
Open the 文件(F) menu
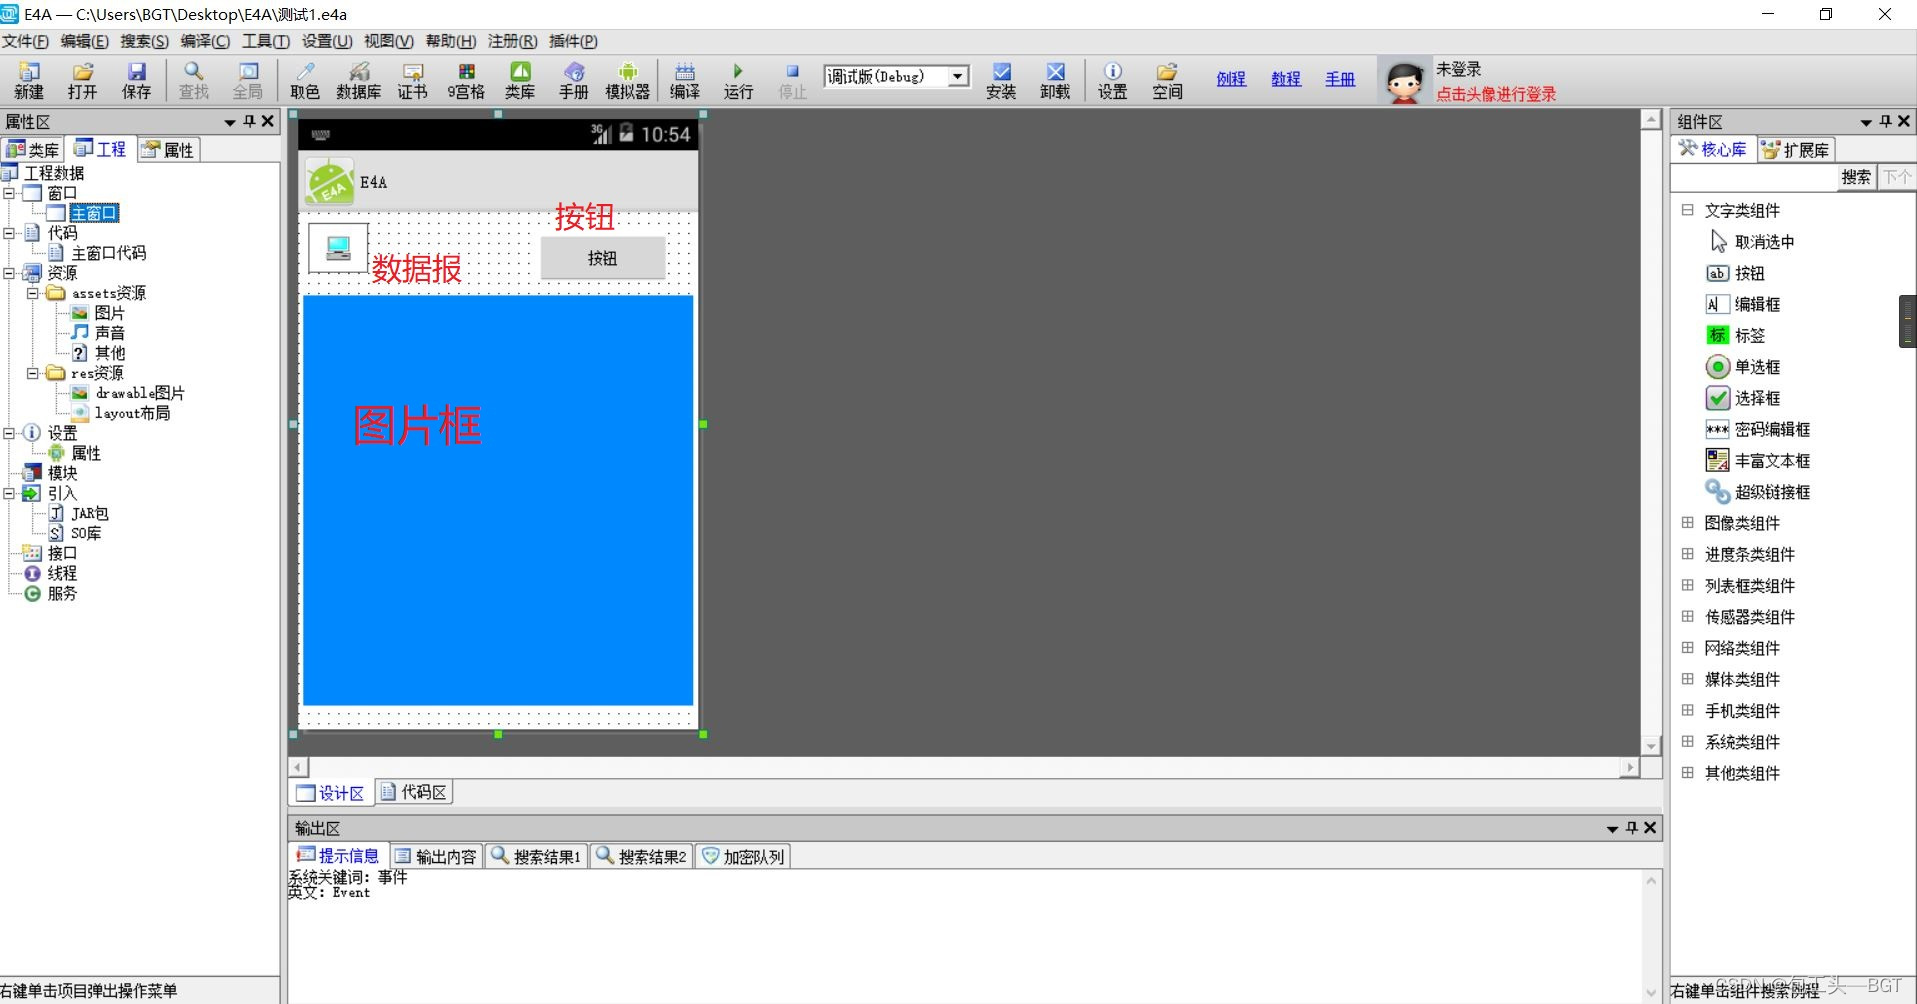pyautogui.click(x=25, y=41)
